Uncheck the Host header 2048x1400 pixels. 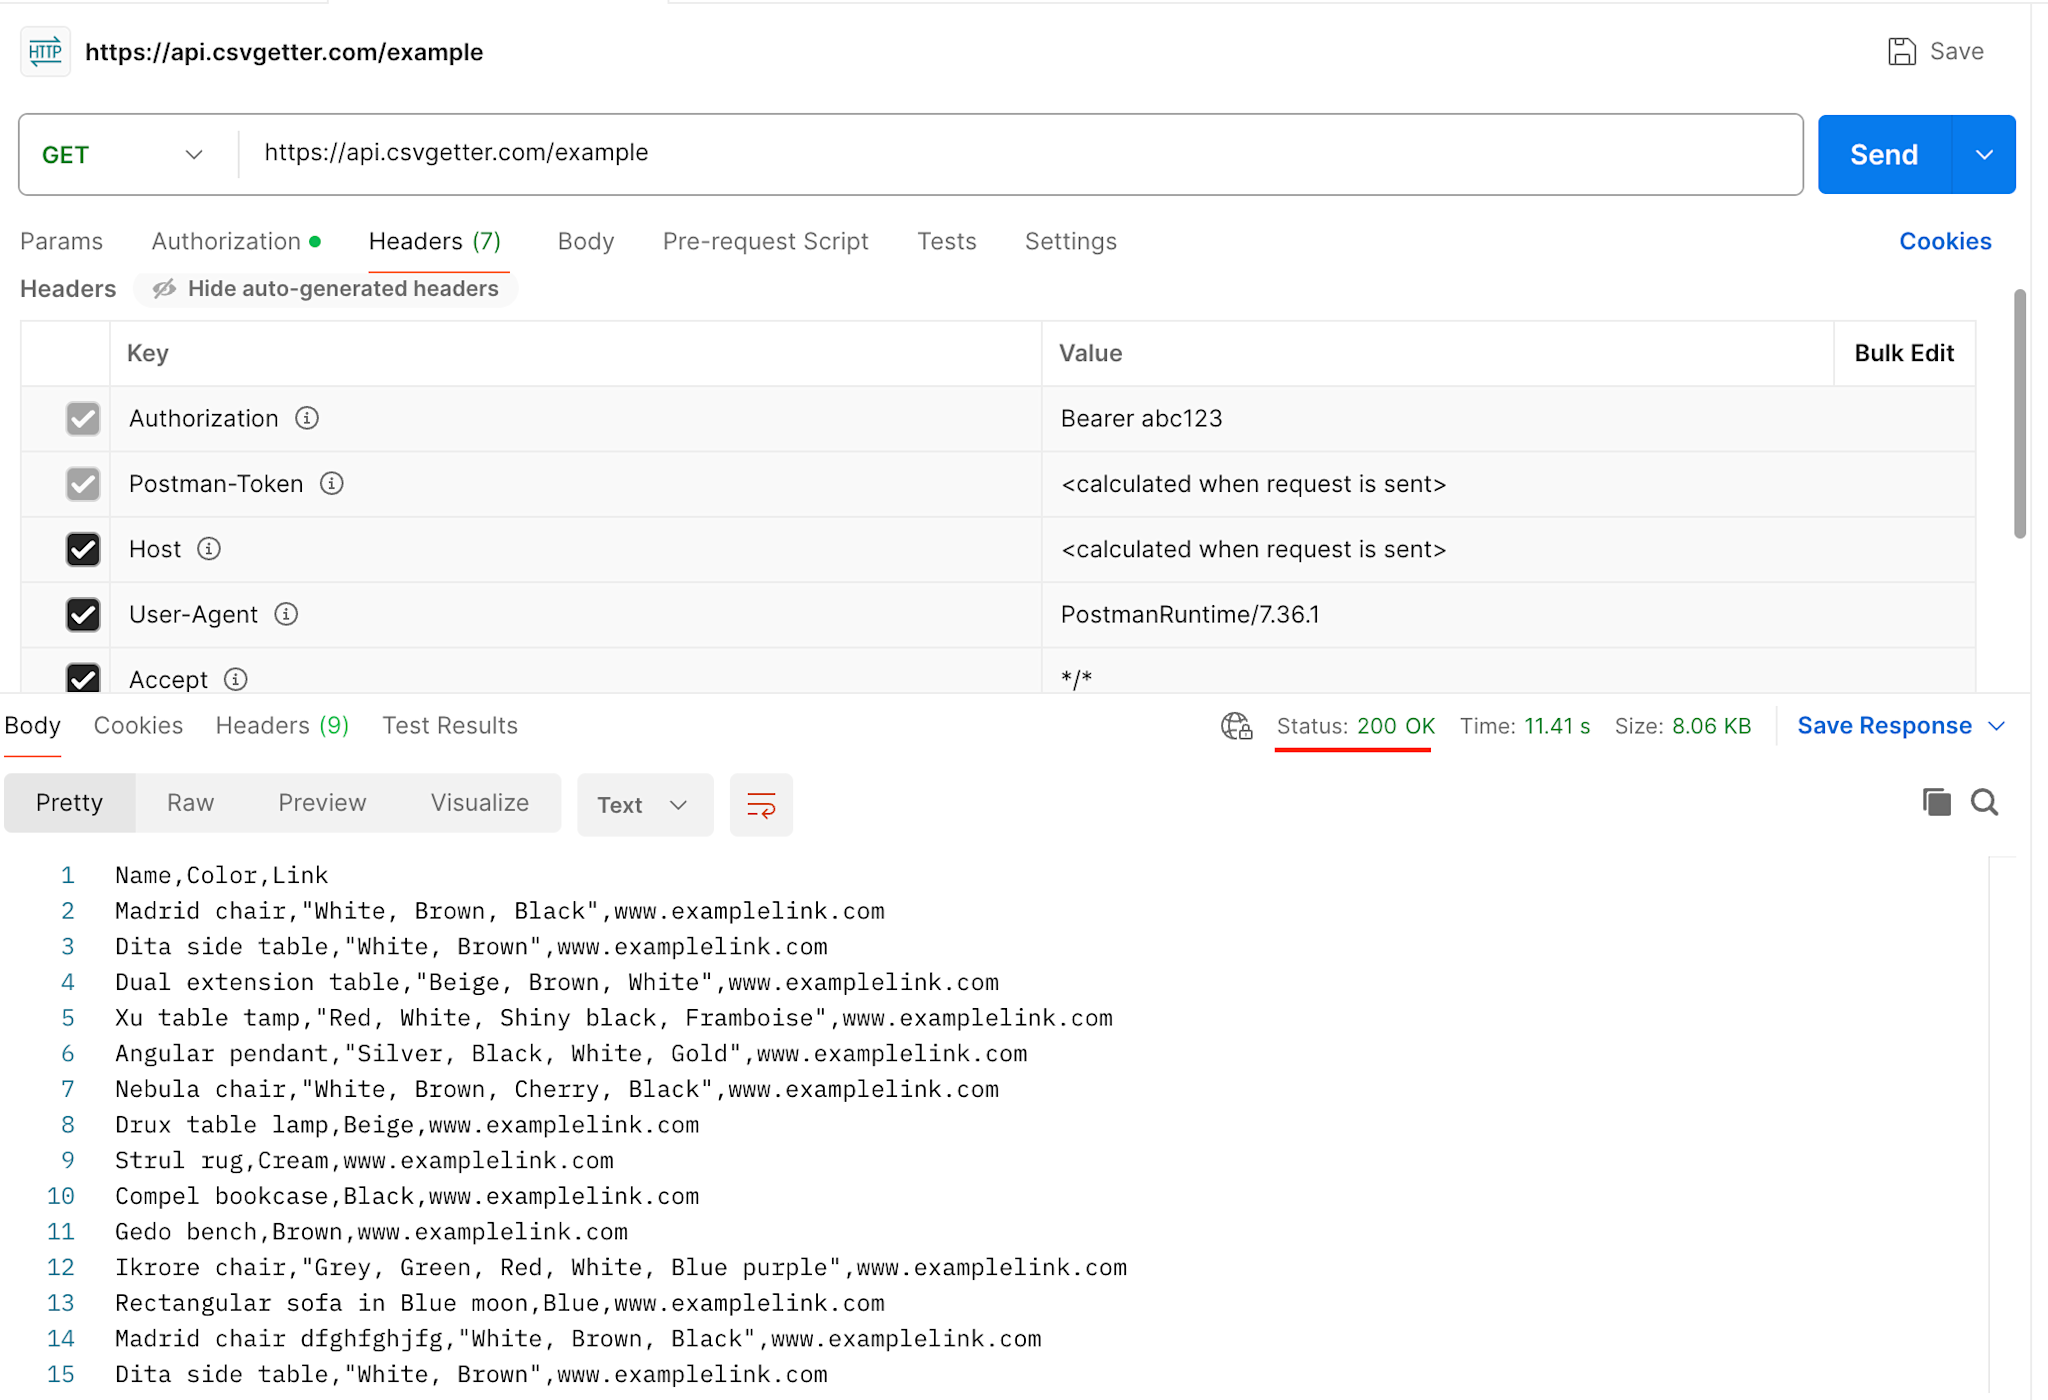click(83, 549)
